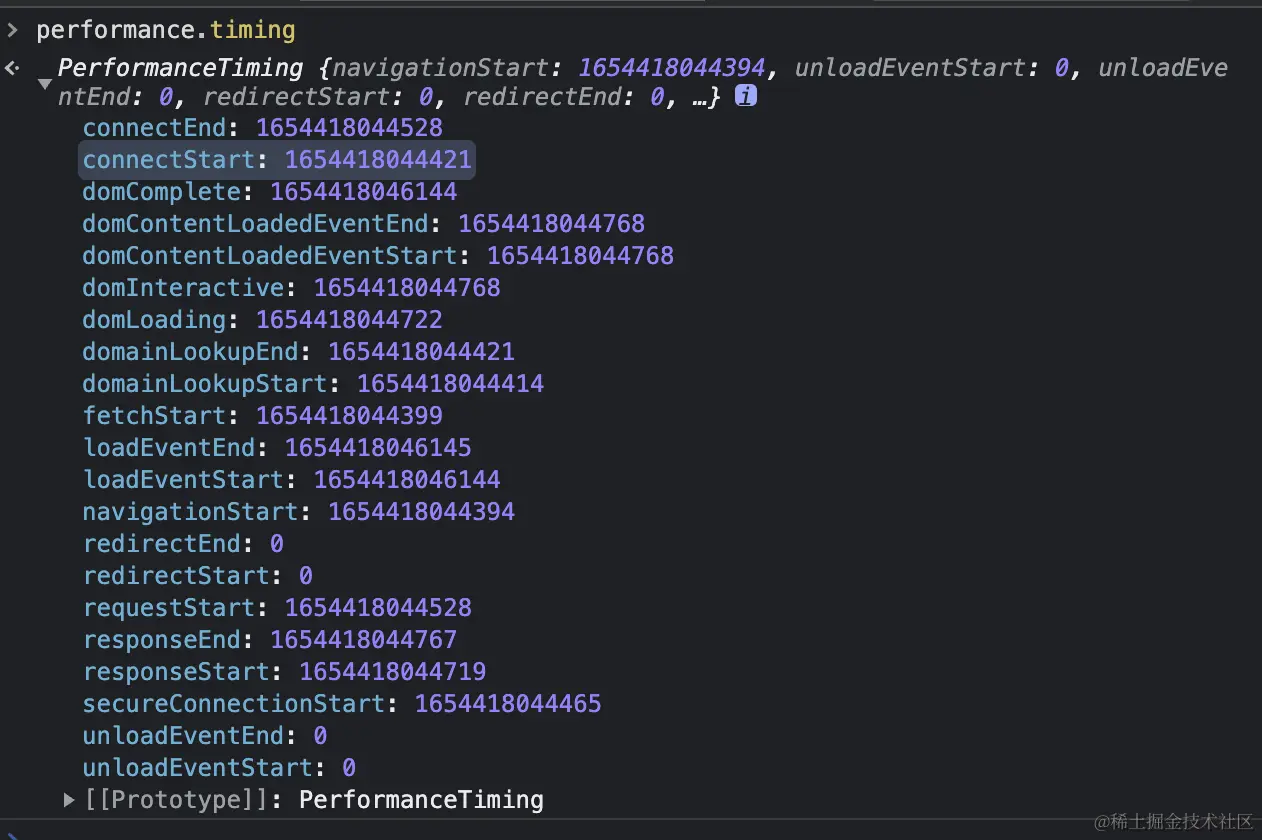Select navigationStart in the property list
The image size is (1262, 840).
pyautogui.click(x=299, y=512)
